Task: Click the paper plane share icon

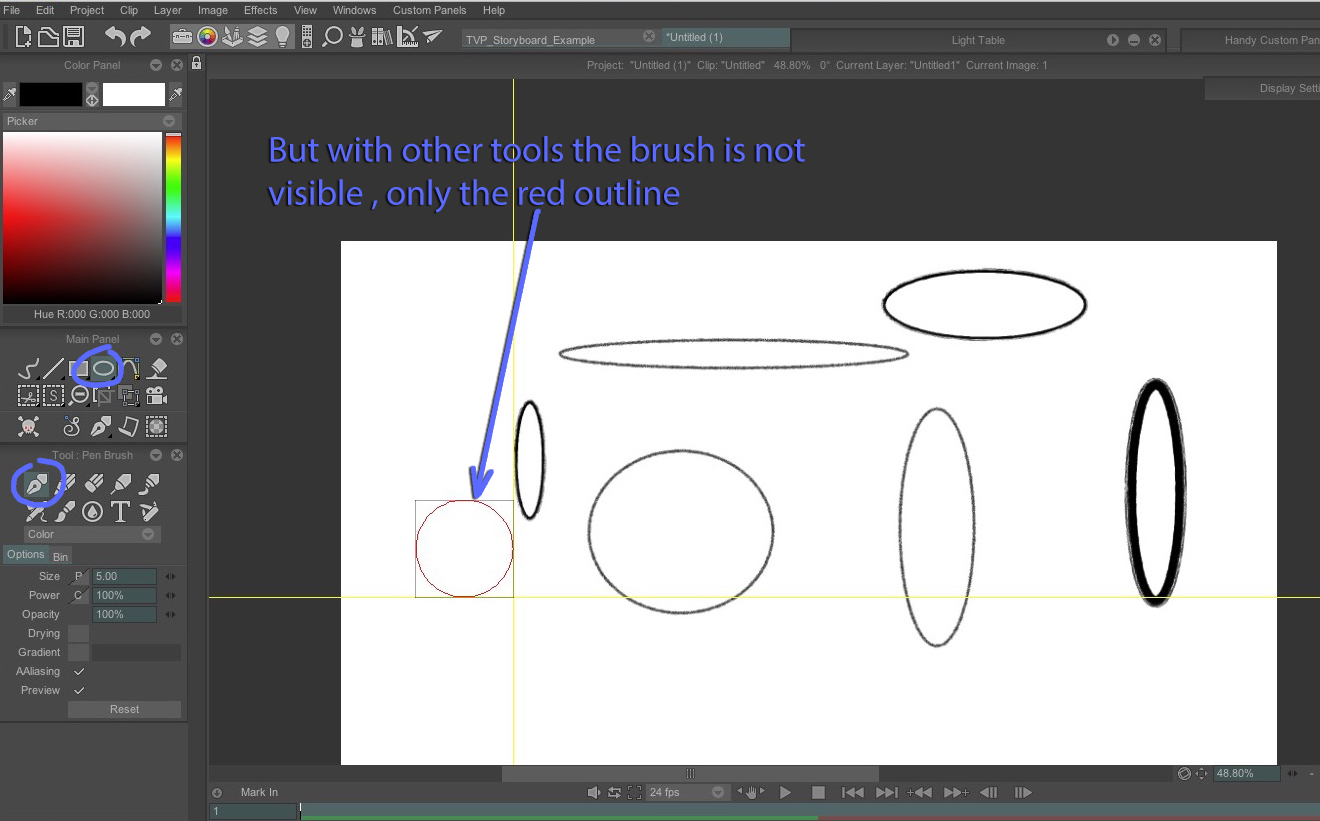Action: tap(432, 37)
